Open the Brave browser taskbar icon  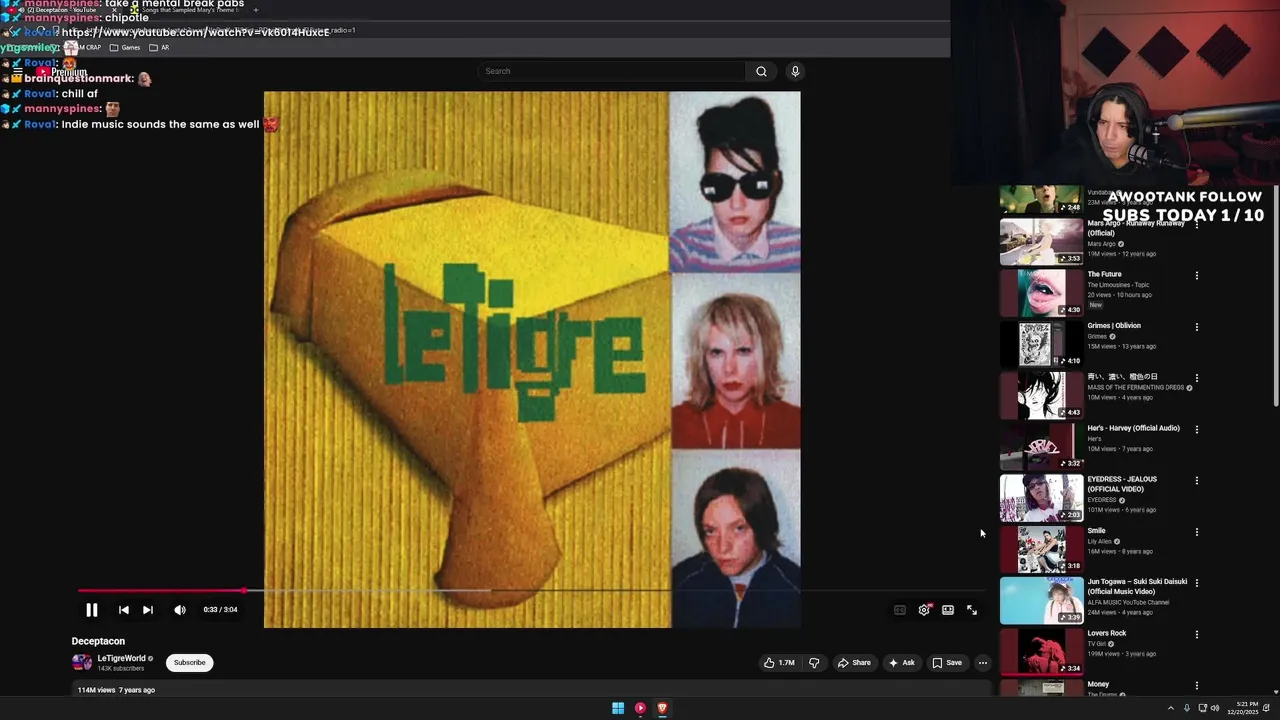662,708
